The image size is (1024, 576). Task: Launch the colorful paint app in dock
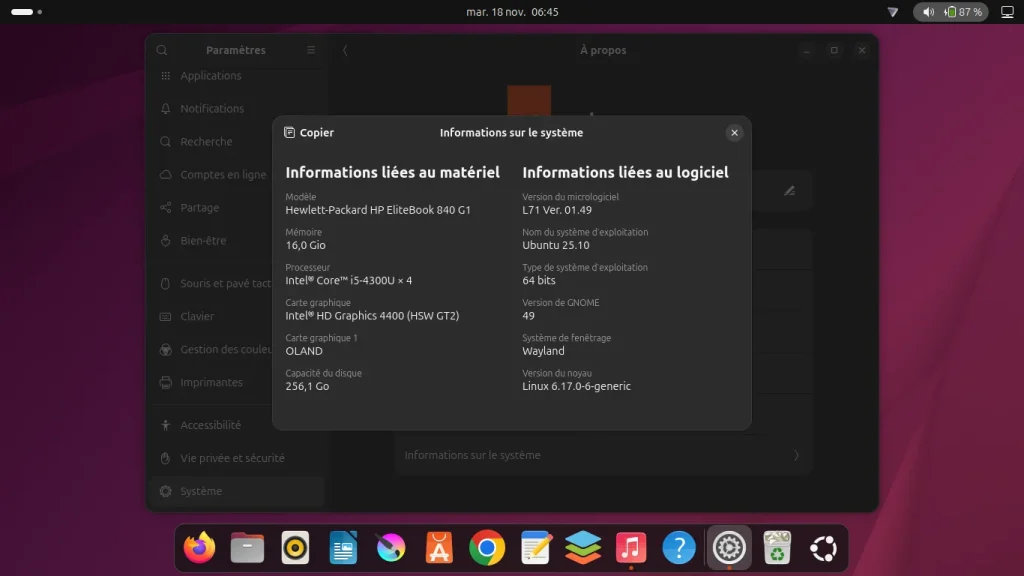[391, 547]
